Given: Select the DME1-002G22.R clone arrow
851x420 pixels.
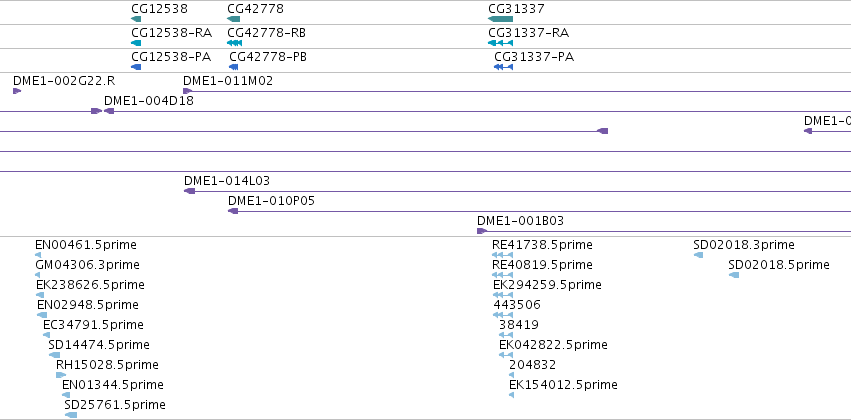Looking at the screenshot, I should (17, 91).
